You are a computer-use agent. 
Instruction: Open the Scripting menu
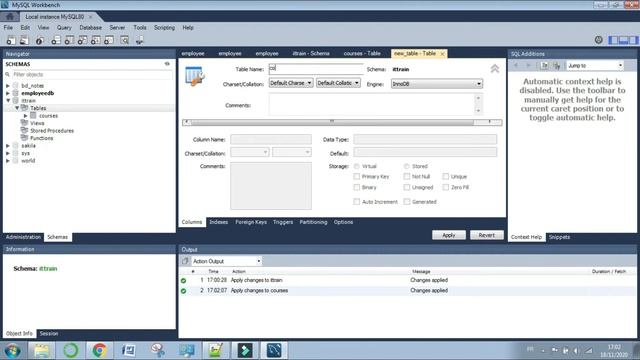(164, 27)
